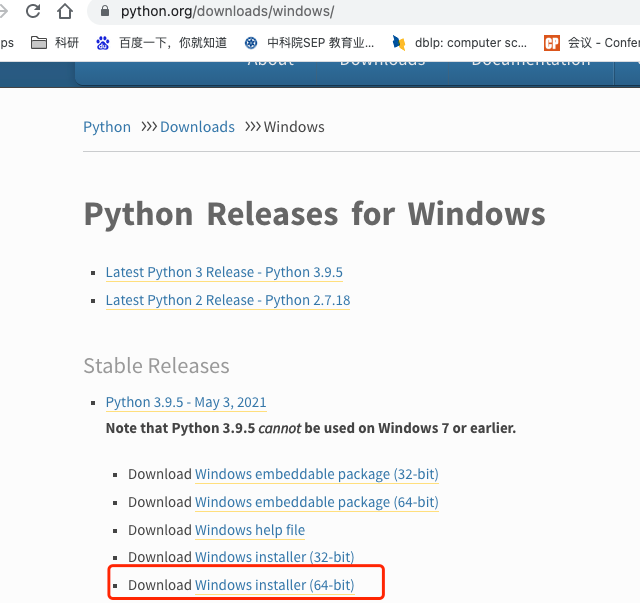Open the 会议 - Confer bookmark
Viewport: 640px width, 603px height.
point(604,42)
